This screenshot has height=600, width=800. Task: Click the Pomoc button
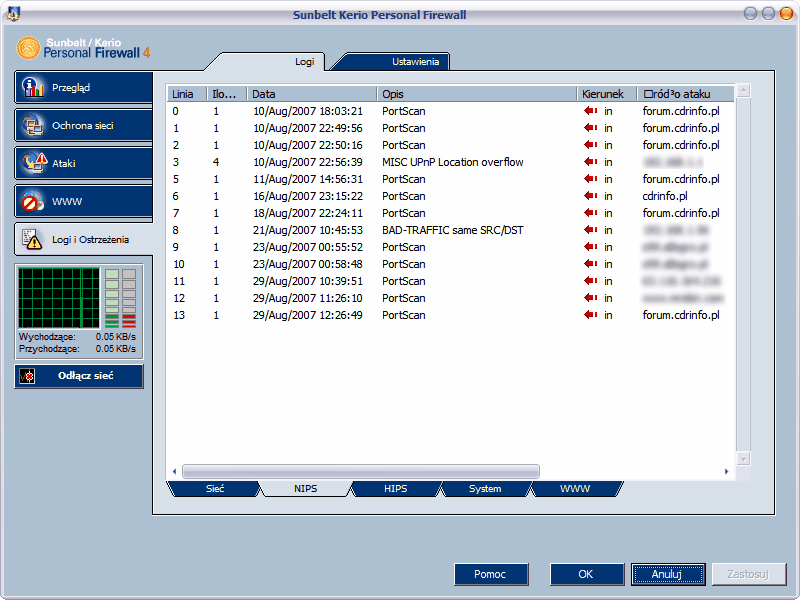tap(491, 574)
